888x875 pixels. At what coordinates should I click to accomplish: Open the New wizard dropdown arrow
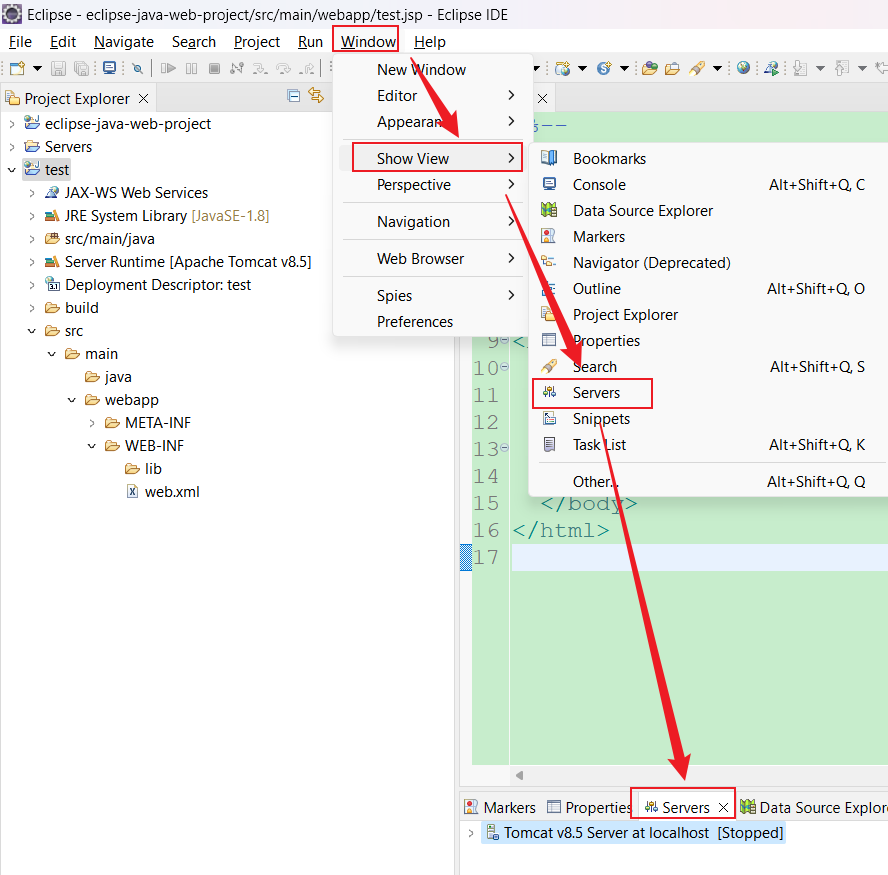tap(37, 69)
